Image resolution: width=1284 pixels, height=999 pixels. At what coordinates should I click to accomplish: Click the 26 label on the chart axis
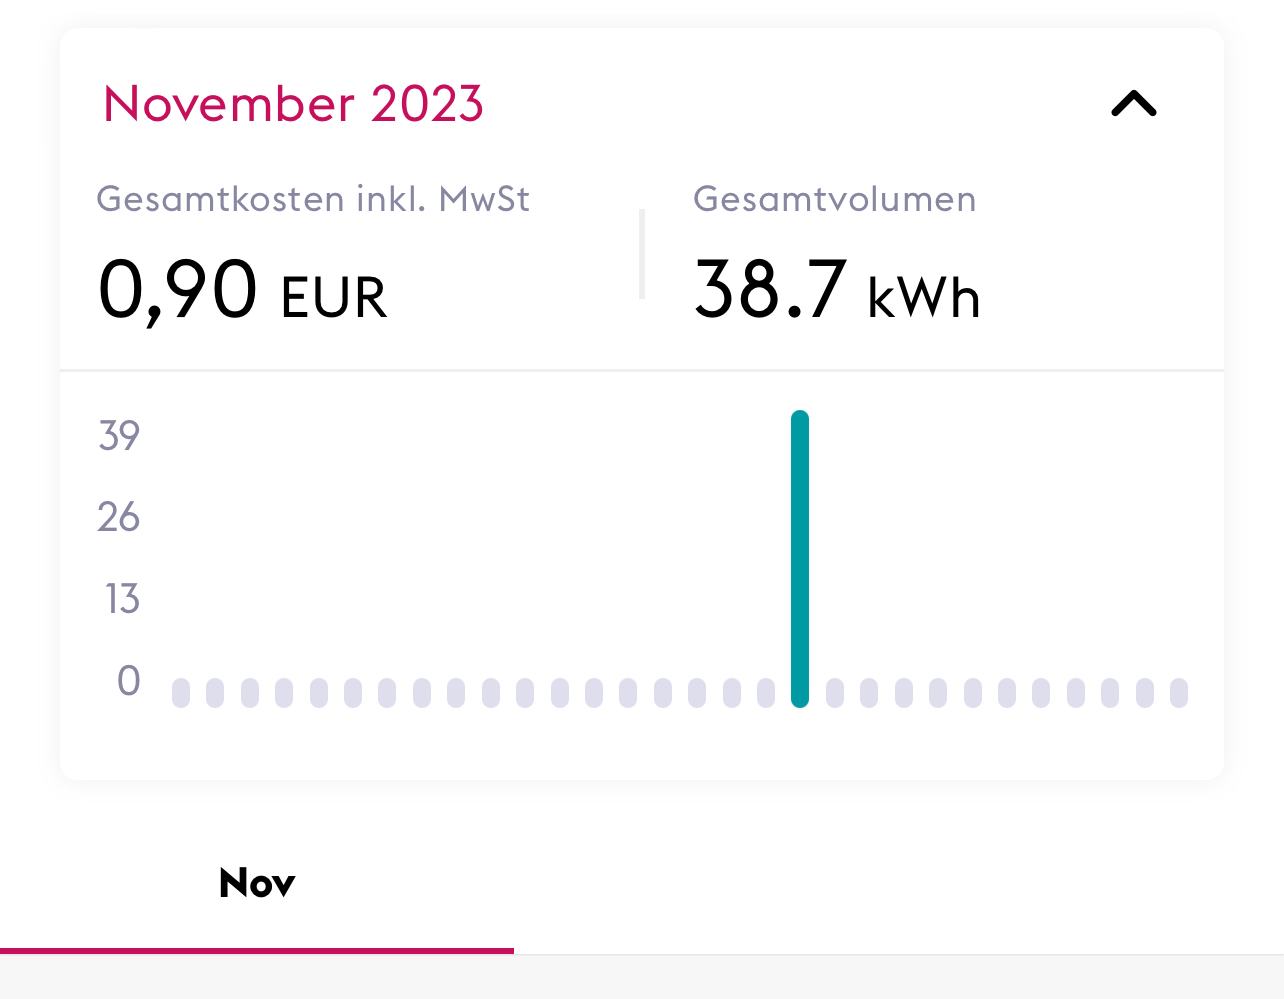118,517
